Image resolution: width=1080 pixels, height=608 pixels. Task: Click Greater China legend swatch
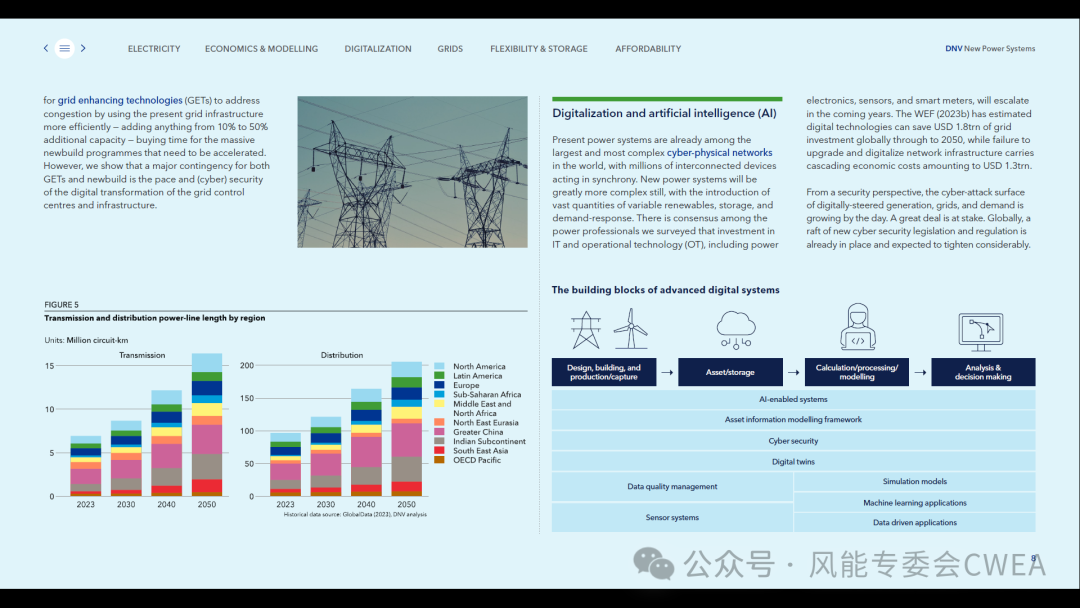[x=439, y=432]
